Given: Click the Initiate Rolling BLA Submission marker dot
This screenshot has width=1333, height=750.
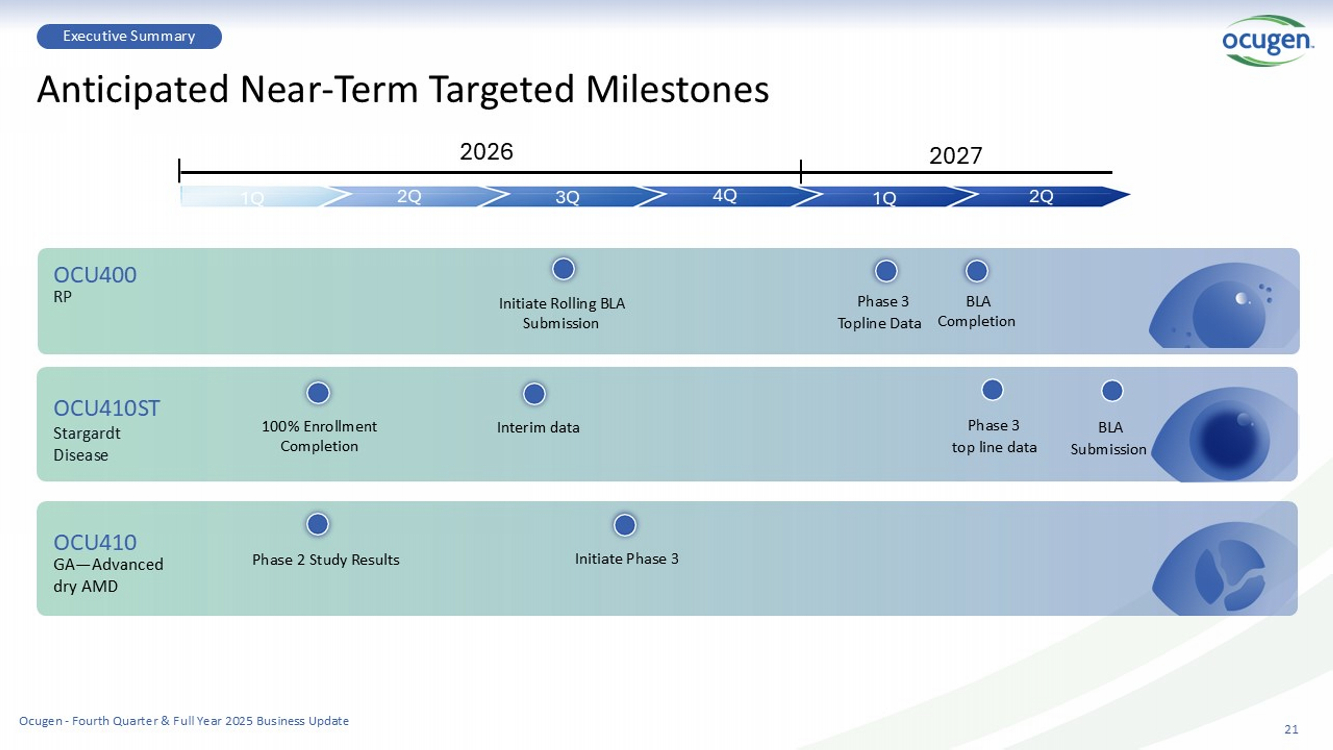Looking at the screenshot, I should click(x=563, y=269).
